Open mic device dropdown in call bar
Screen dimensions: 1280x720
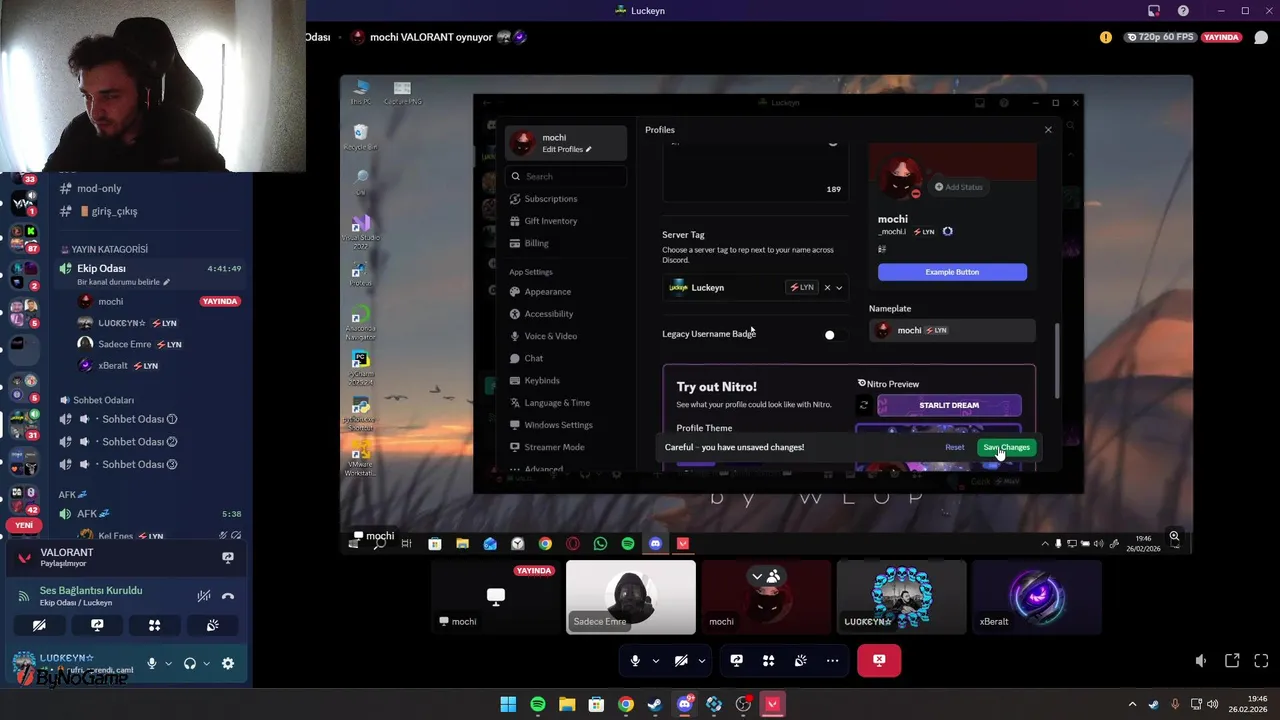click(x=656, y=660)
